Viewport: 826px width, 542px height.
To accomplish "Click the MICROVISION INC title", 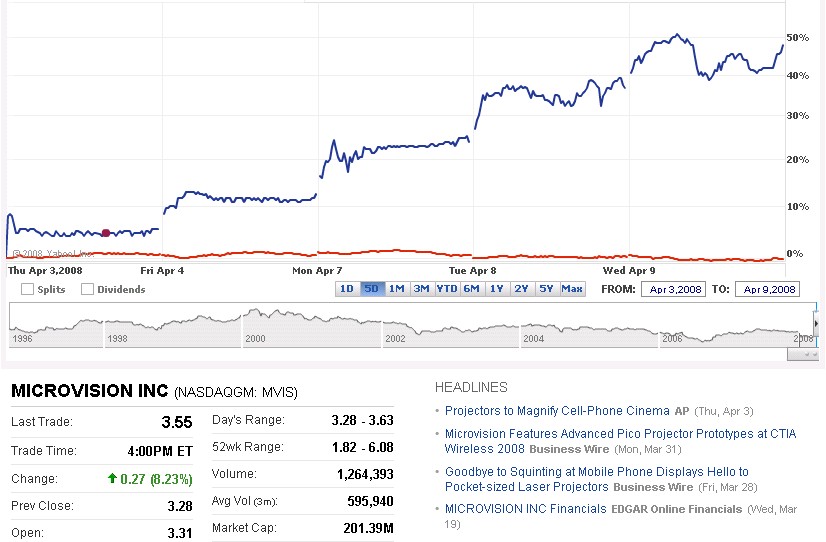I will tap(90, 391).
